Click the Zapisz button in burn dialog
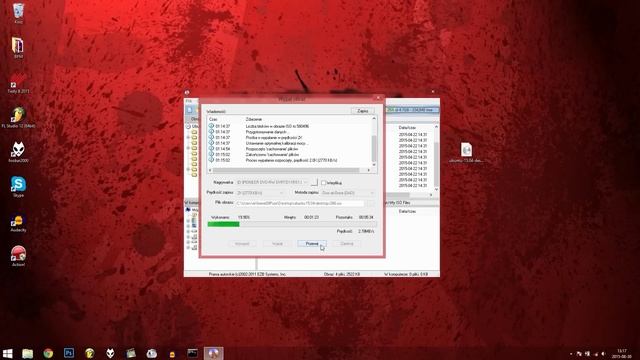This screenshot has width=640, height=360. pyautogui.click(x=362, y=111)
